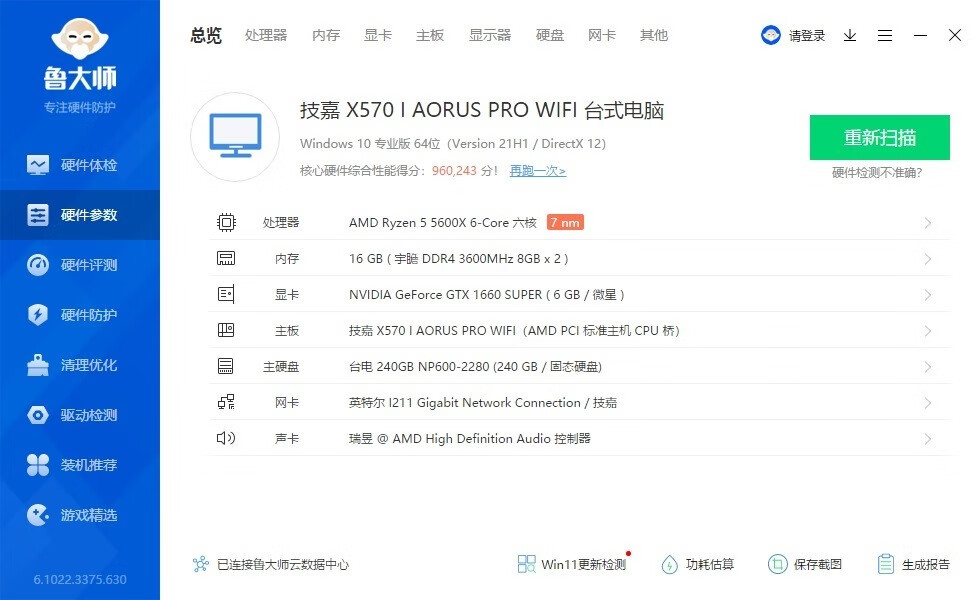Expand the 主板 row chevron
The image size is (980, 600).
[x=928, y=331]
